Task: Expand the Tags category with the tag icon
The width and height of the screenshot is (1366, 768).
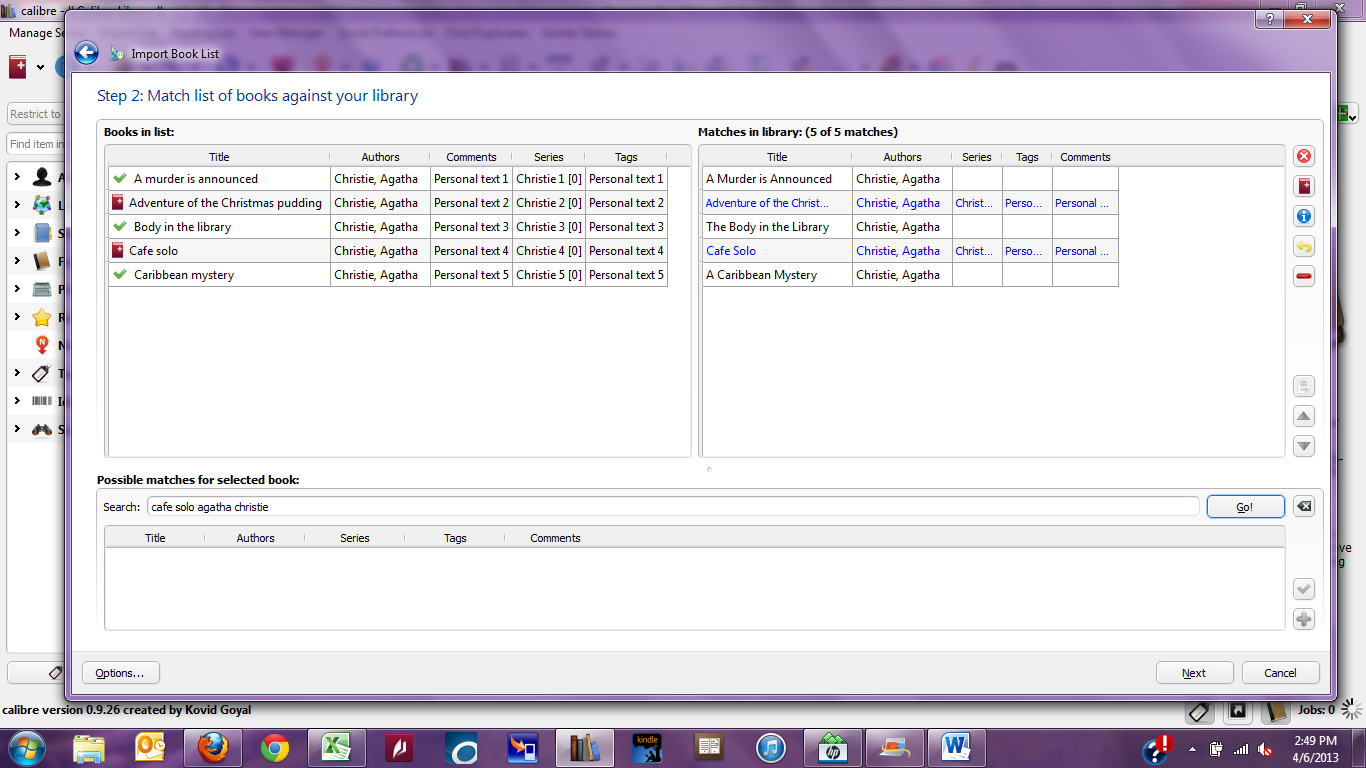Action: coord(17,373)
